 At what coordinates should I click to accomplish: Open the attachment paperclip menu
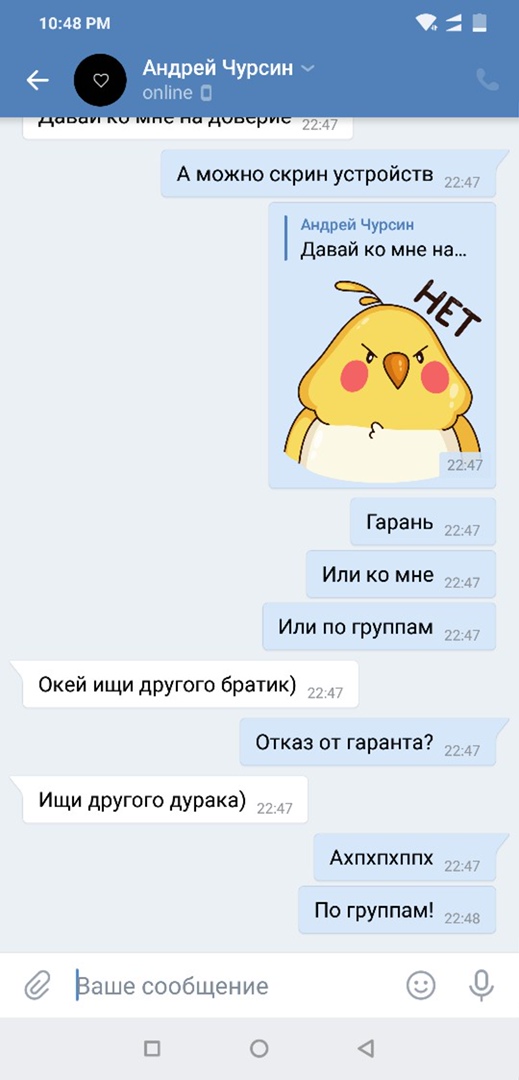coord(37,986)
